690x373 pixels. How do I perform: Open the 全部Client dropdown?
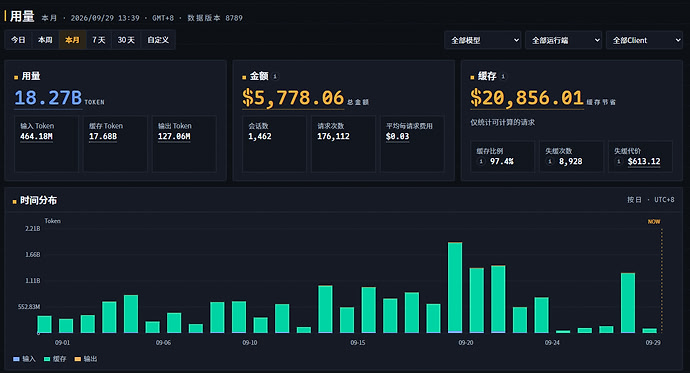point(644,40)
